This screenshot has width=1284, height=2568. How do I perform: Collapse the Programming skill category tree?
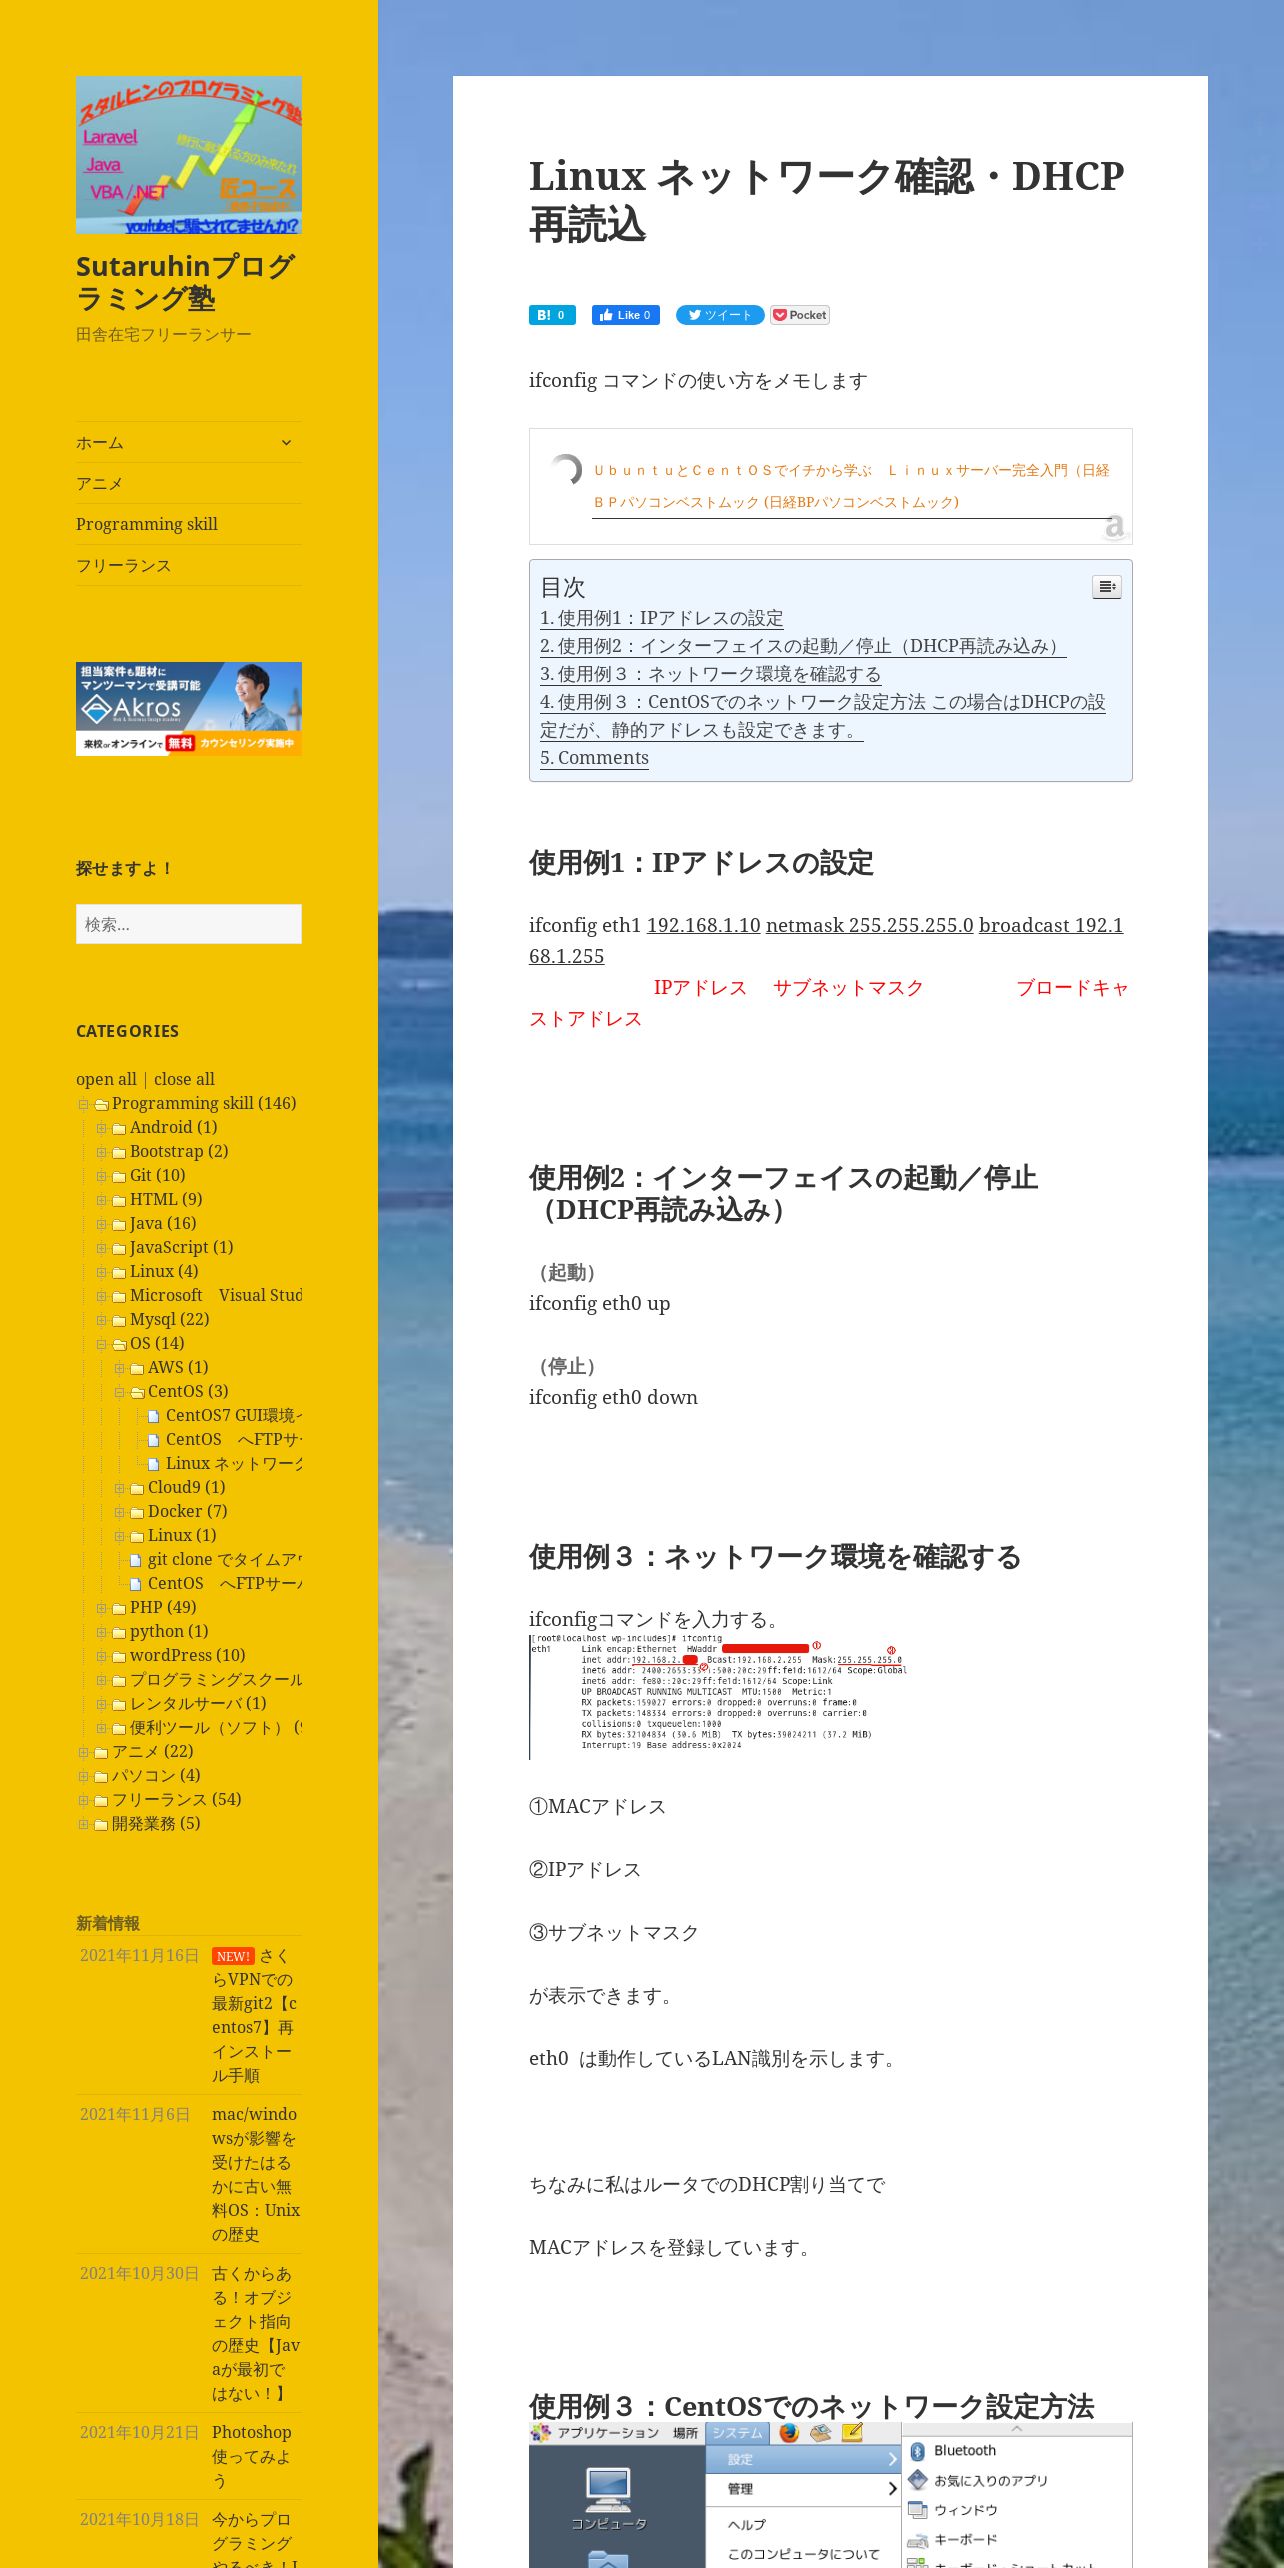pyautogui.click(x=84, y=1104)
